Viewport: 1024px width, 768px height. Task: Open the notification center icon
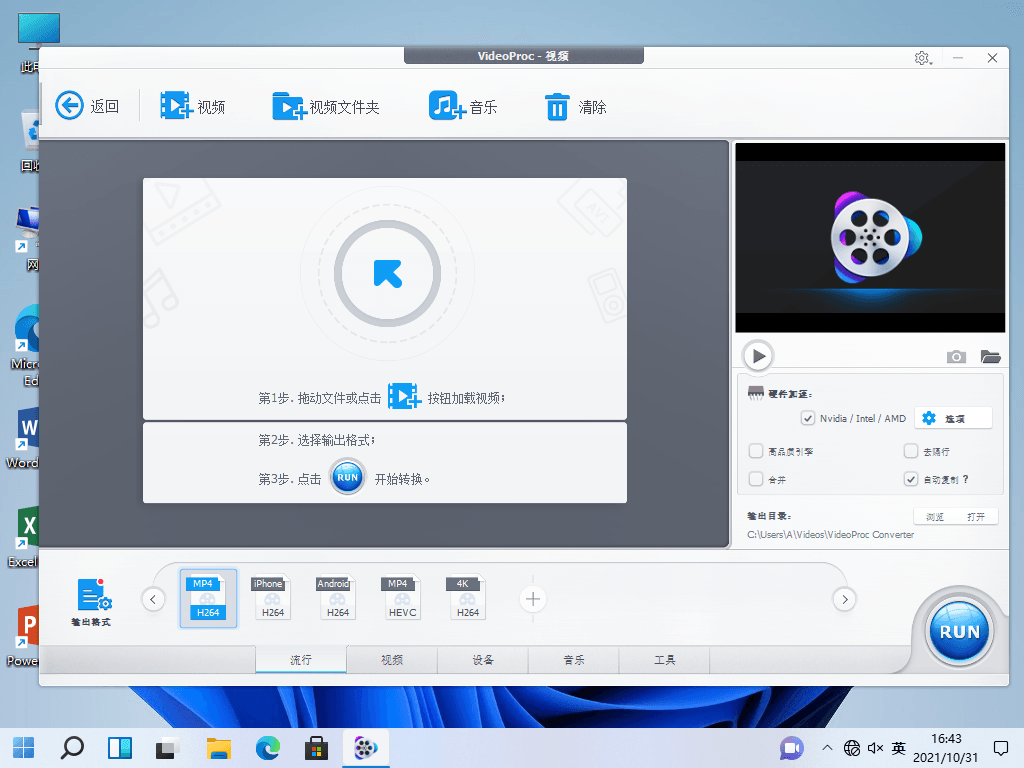[1000, 748]
